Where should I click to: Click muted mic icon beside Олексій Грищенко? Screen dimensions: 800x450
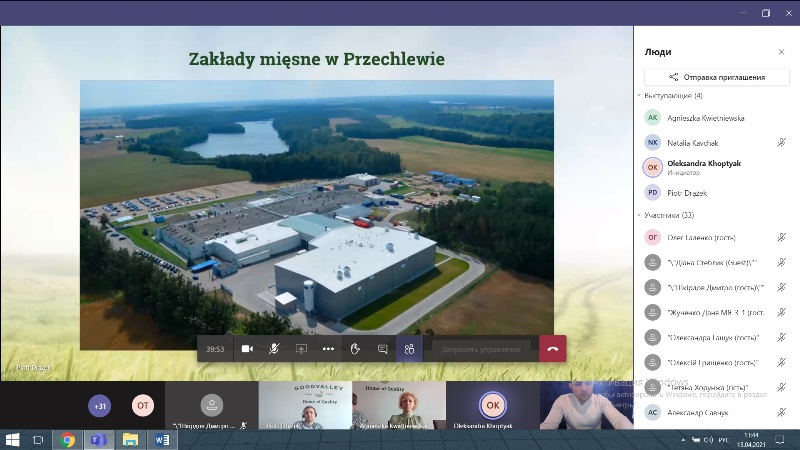[781, 362]
